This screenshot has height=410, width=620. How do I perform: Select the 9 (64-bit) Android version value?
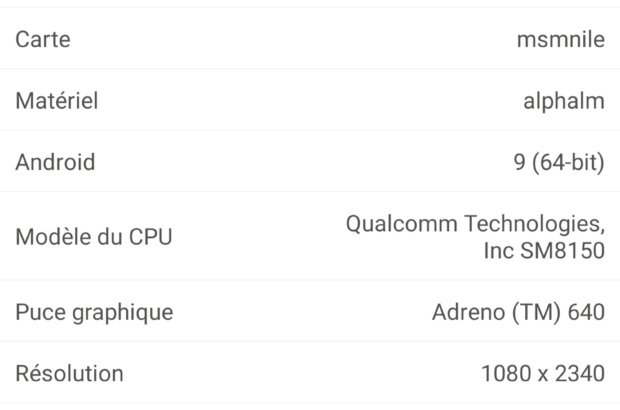tap(558, 162)
